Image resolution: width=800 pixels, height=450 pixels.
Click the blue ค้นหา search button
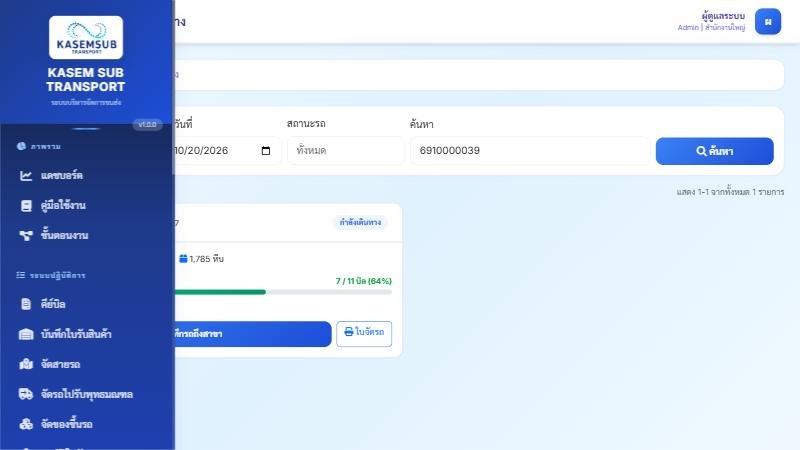pyautogui.click(x=714, y=151)
